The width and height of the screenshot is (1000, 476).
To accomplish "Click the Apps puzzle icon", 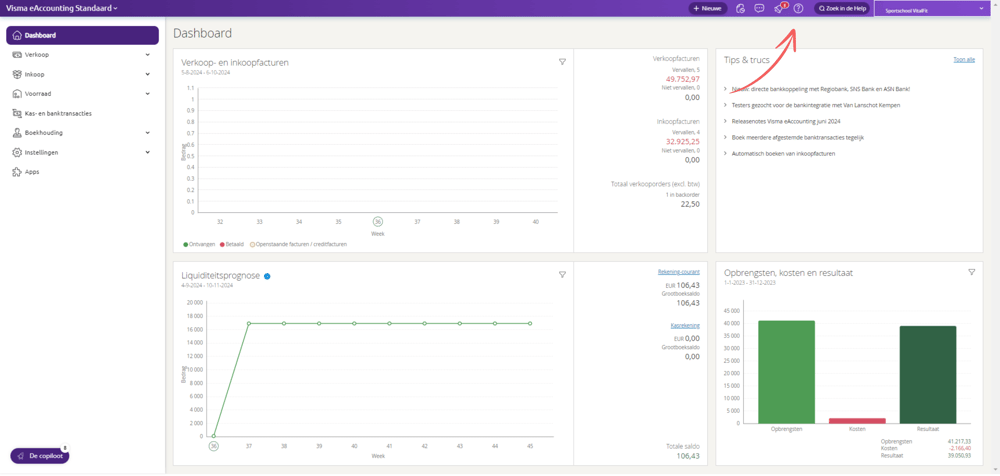I will pyautogui.click(x=17, y=172).
